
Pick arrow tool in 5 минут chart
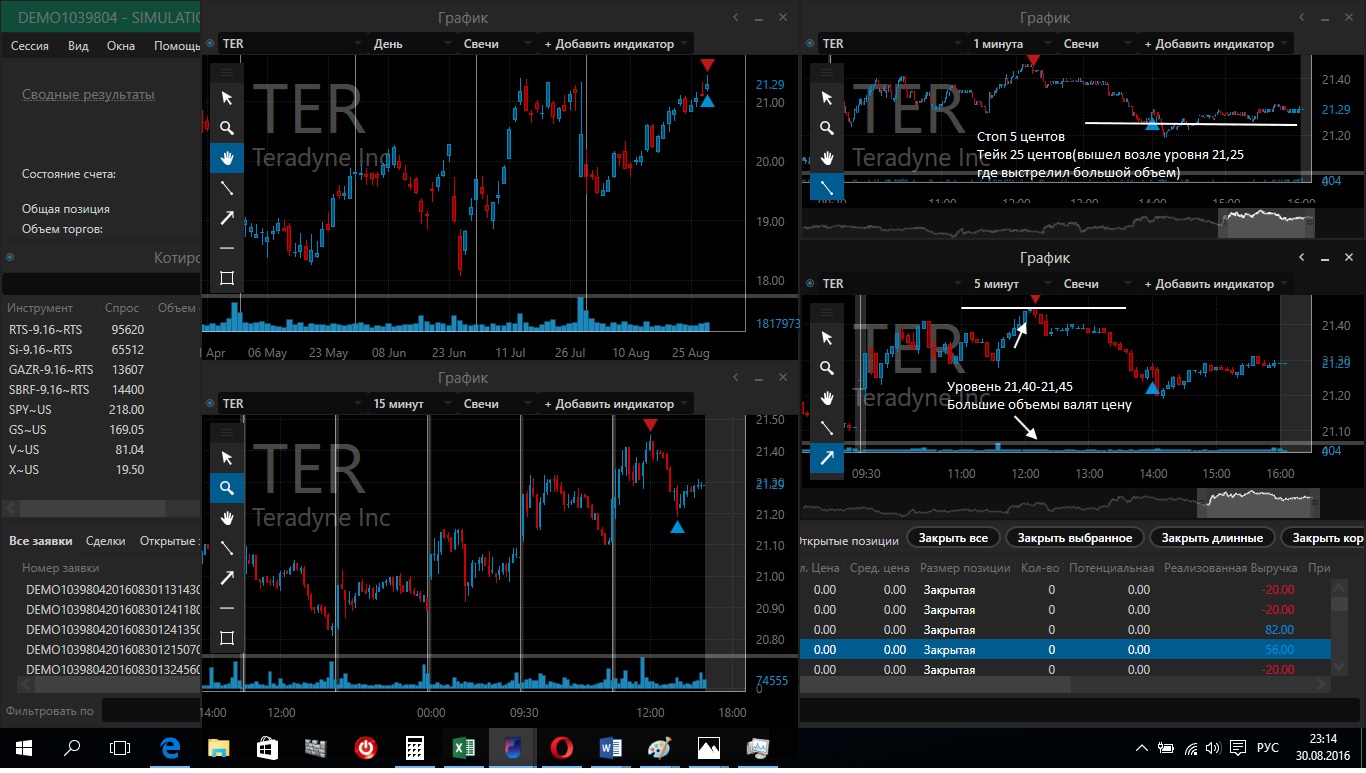tap(827, 458)
